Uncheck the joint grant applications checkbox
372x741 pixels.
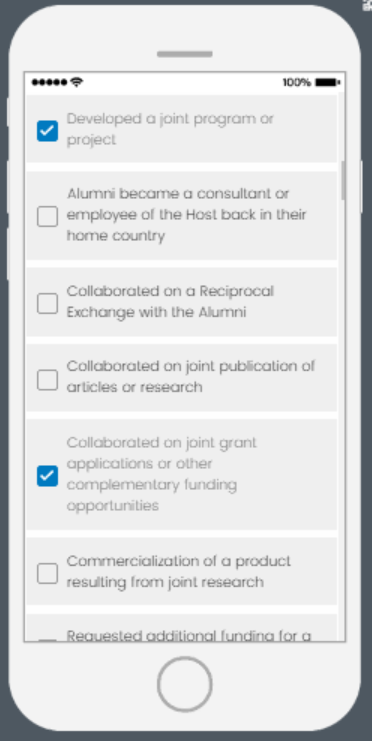[x=47, y=476]
